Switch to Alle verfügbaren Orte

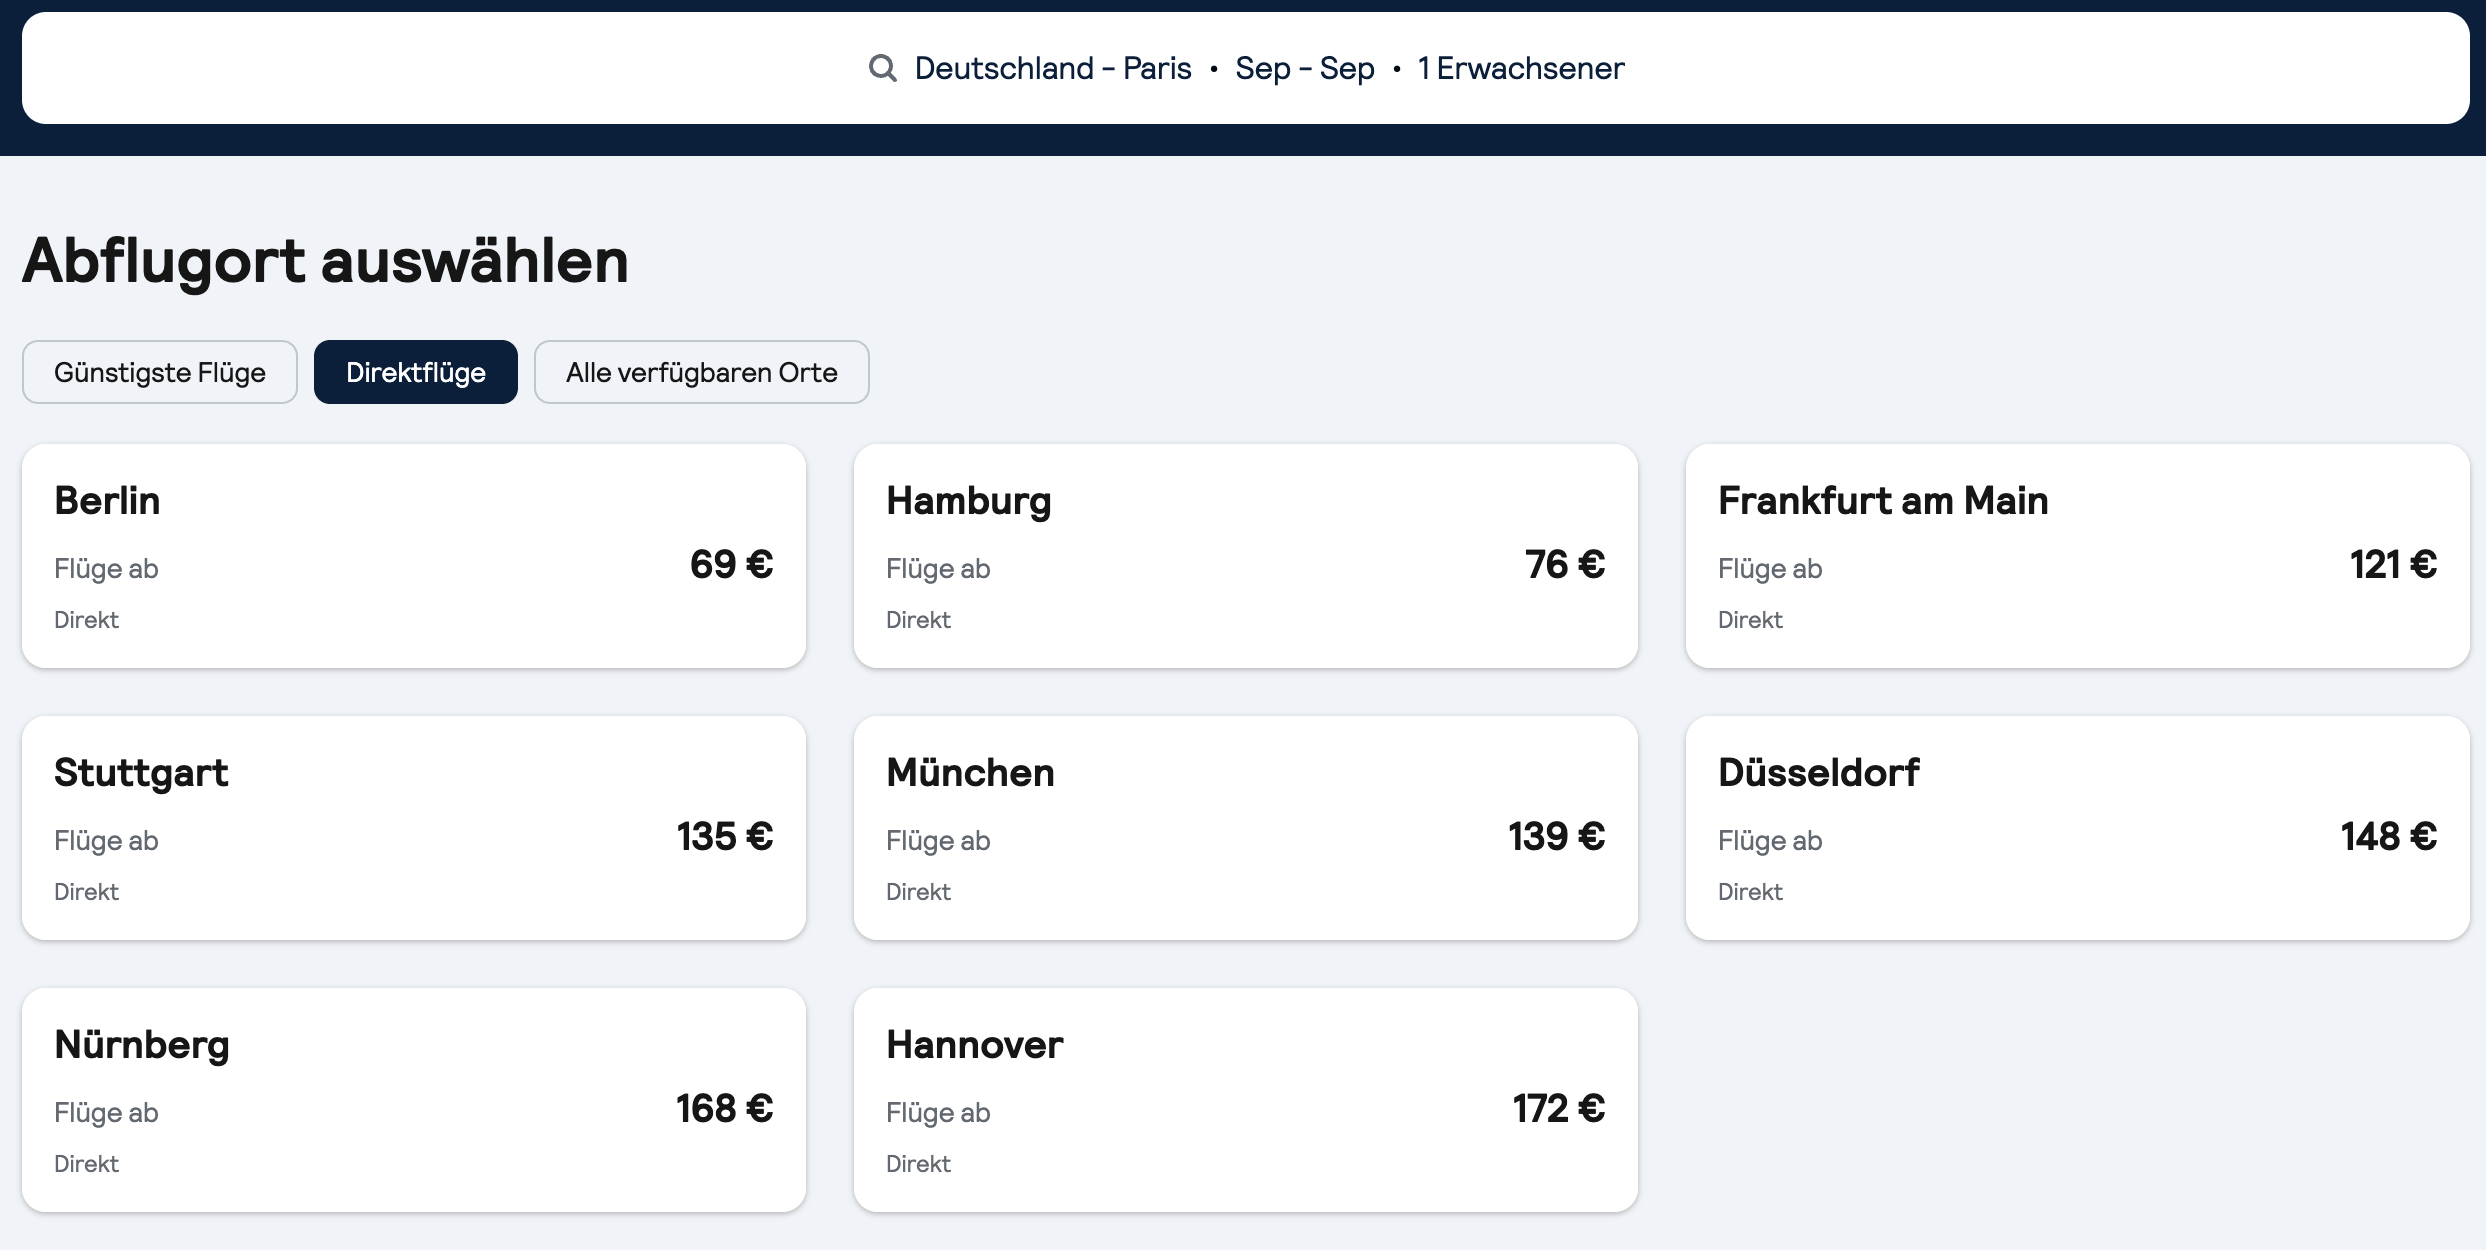pos(701,372)
